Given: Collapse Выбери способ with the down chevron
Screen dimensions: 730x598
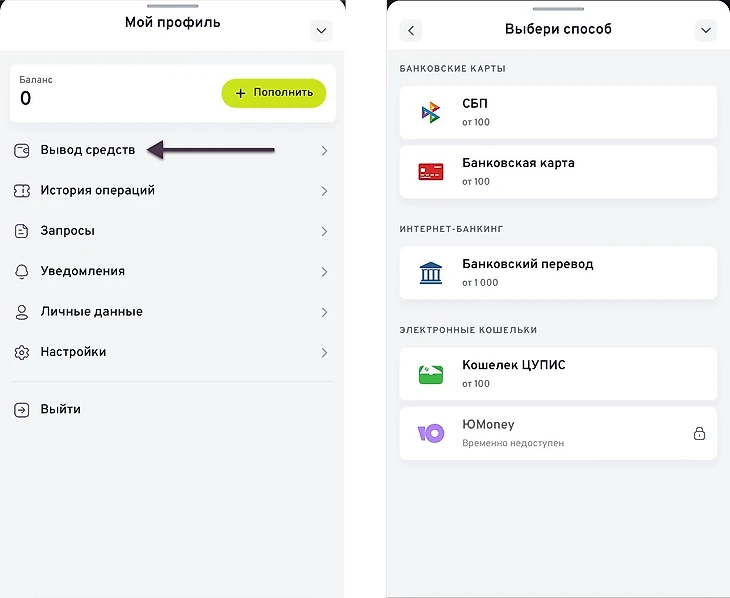Looking at the screenshot, I should point(706,31).
